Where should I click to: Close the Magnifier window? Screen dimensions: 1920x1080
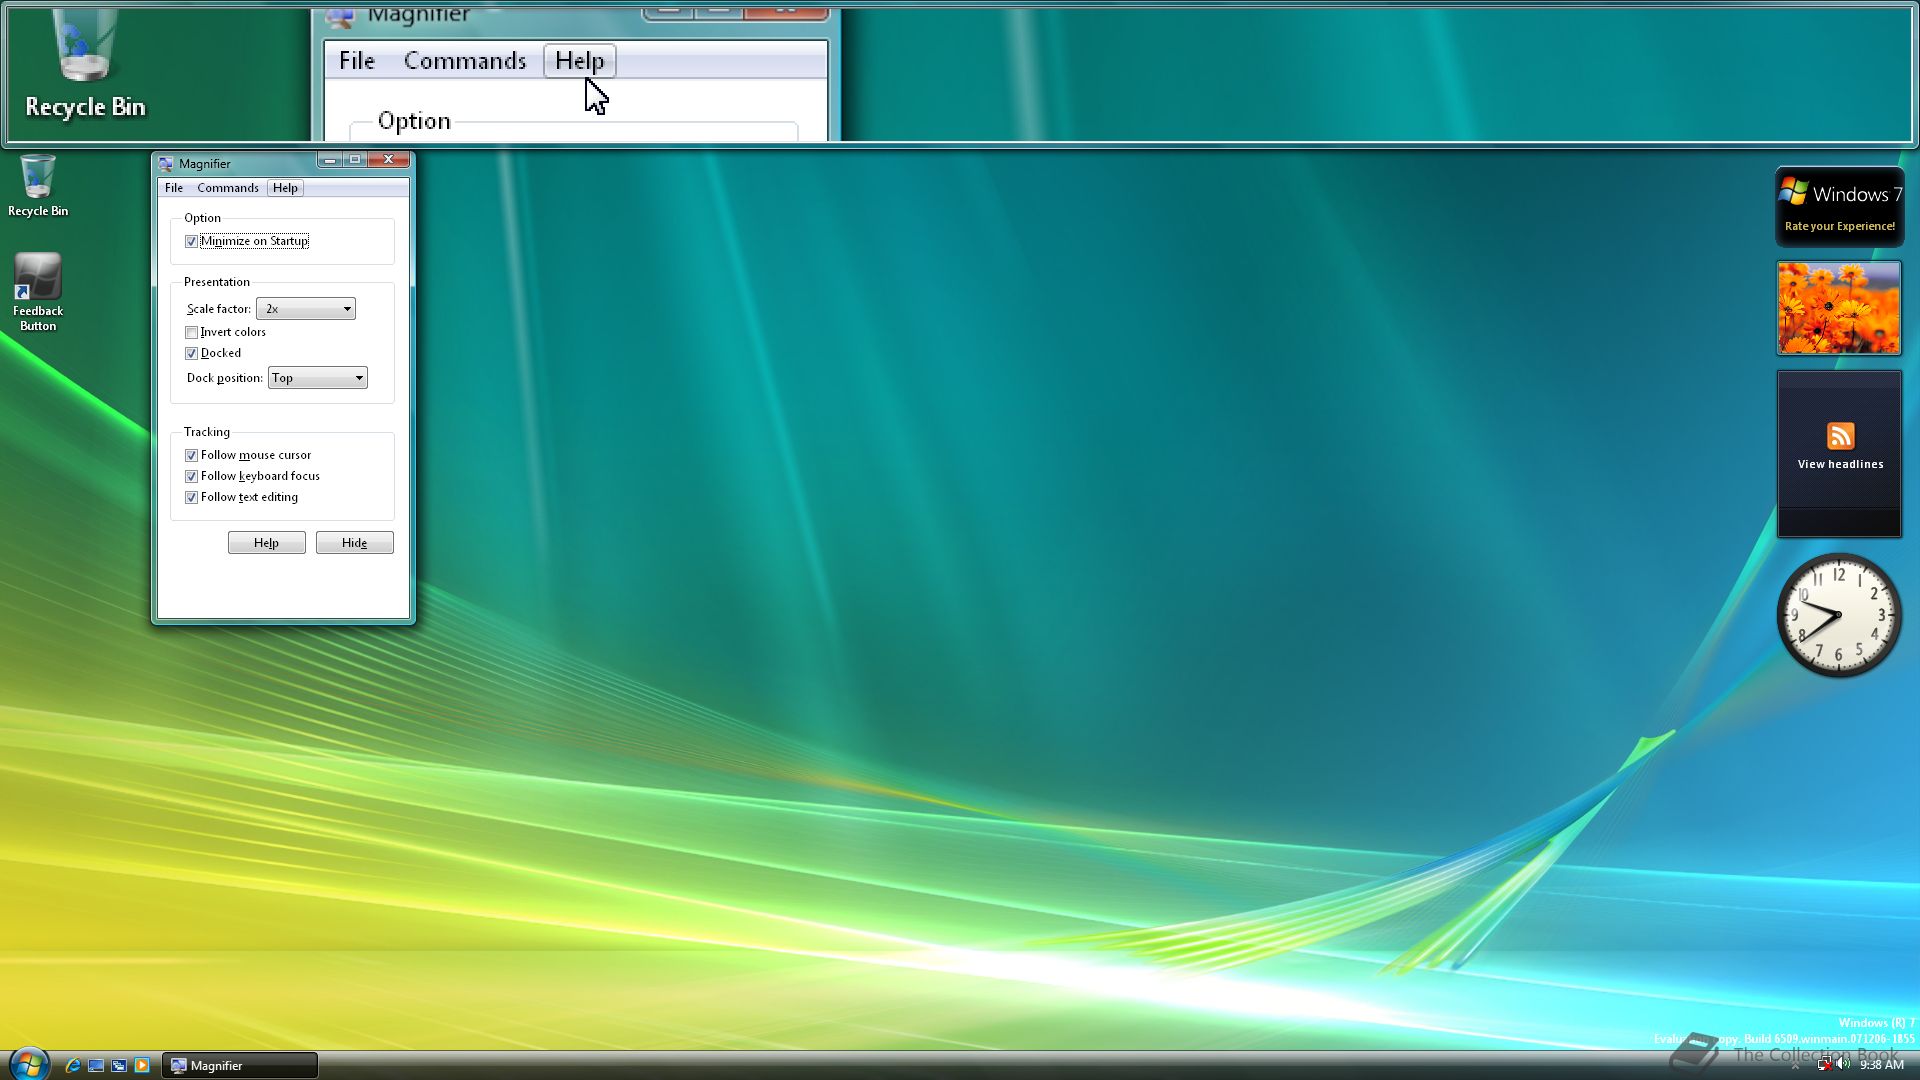[x=389, y=160]
